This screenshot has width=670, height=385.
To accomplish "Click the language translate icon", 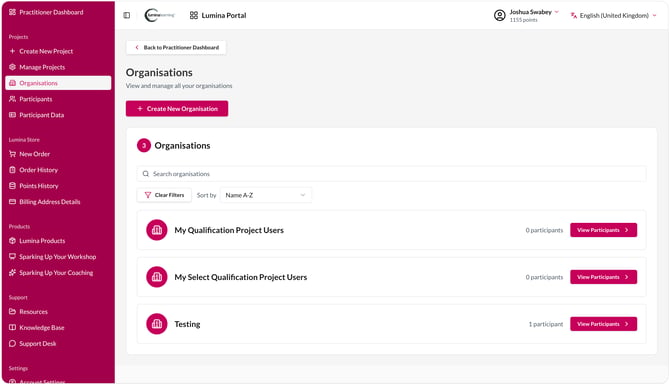I will (x=574, y=15).
